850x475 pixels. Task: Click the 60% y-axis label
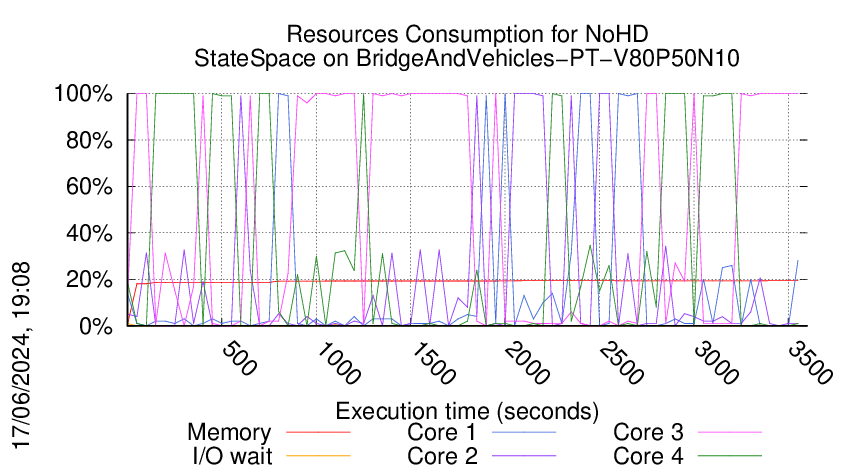click(x=89, y=187)
